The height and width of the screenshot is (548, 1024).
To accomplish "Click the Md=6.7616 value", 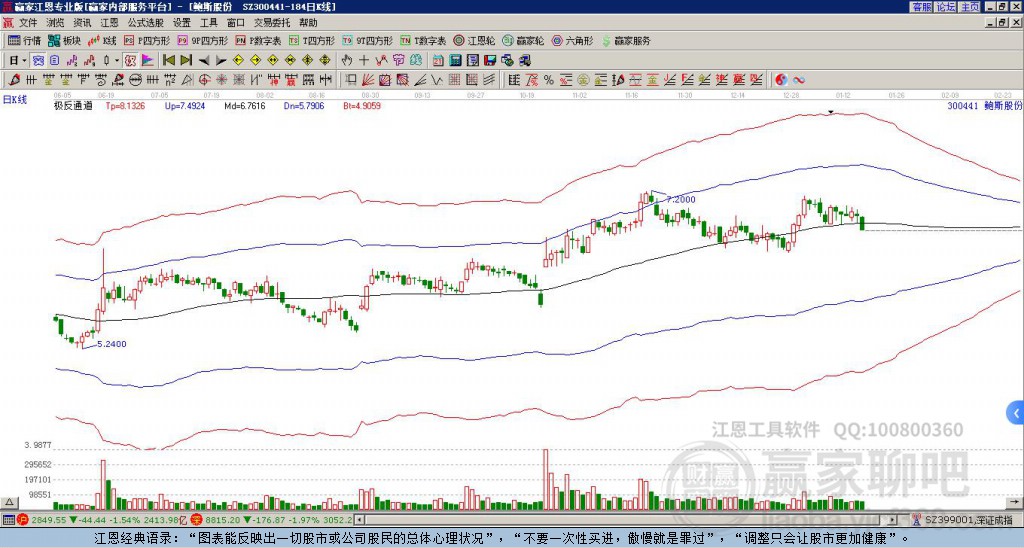I will (245, 105).
